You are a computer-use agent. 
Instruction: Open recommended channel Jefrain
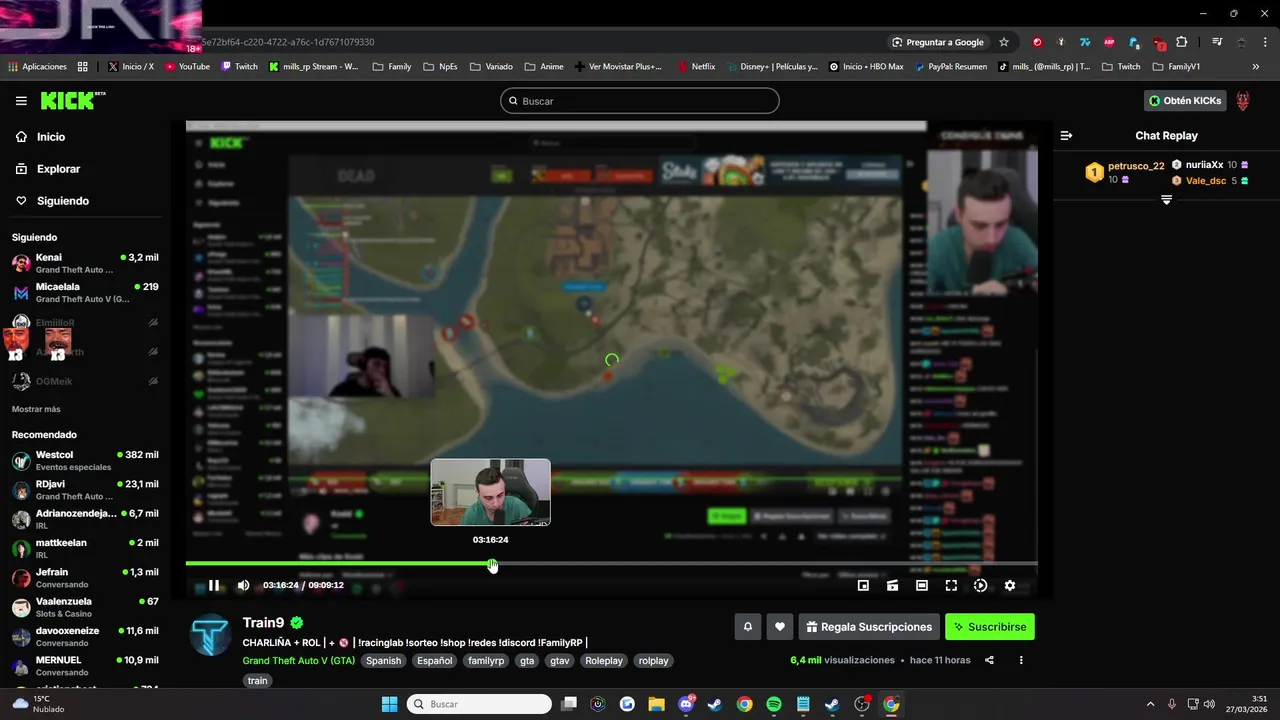point(85,578)
